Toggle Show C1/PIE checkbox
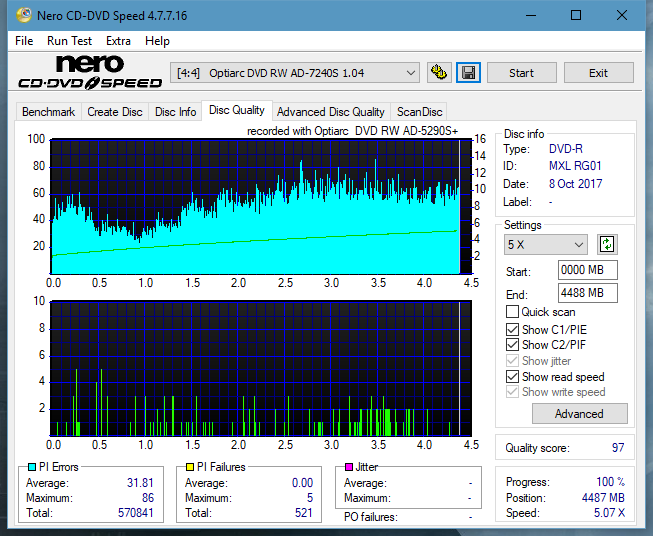 [512, 329]
